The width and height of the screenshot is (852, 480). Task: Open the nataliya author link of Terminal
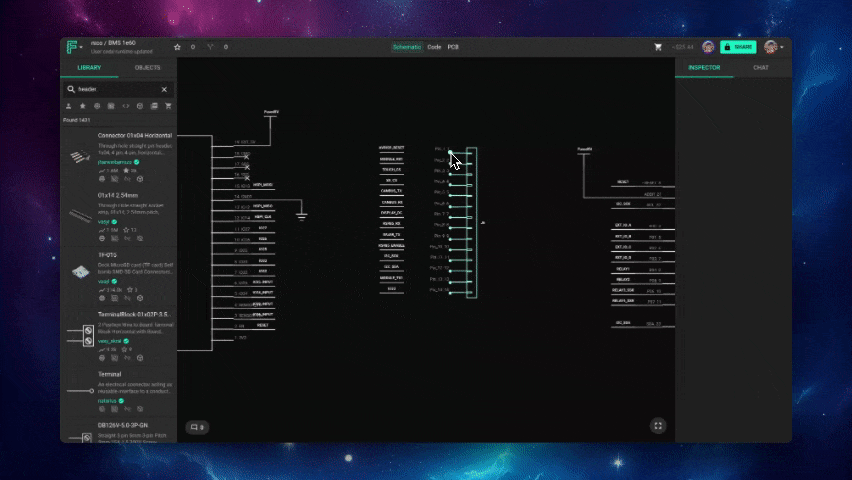pos(107,401)
